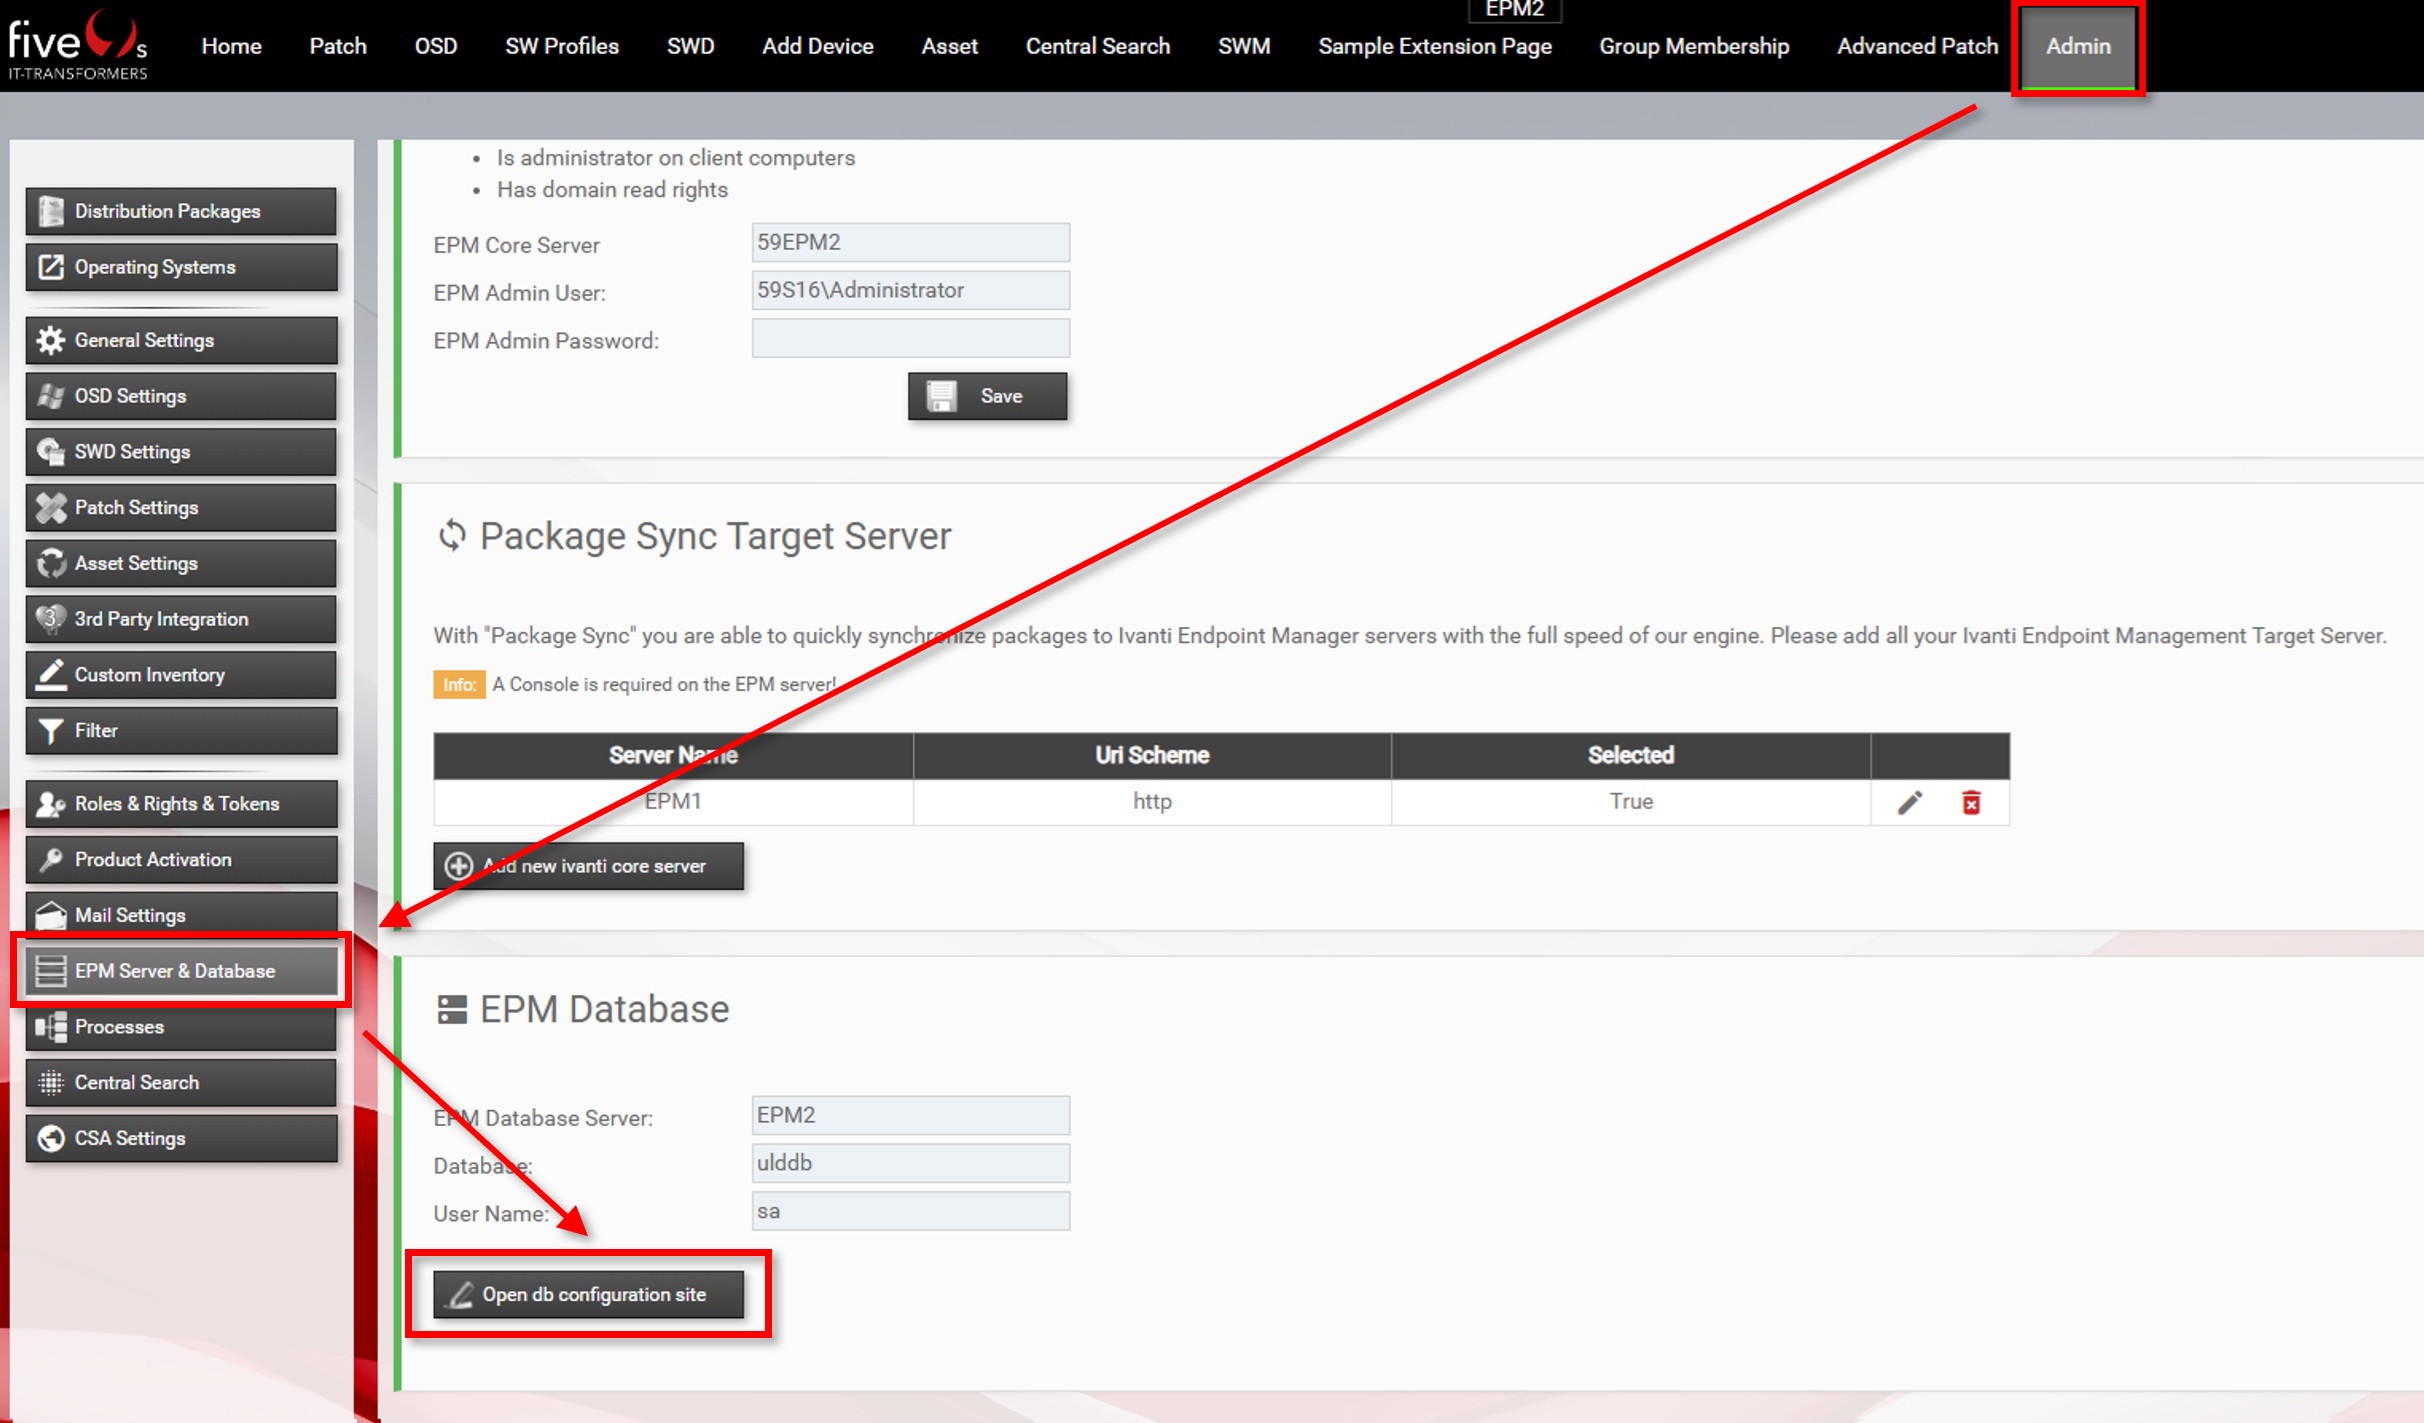The image size is (2424, 1423).
Task: Open Advanced Patch menu
Action: (x=1917, y=46)
